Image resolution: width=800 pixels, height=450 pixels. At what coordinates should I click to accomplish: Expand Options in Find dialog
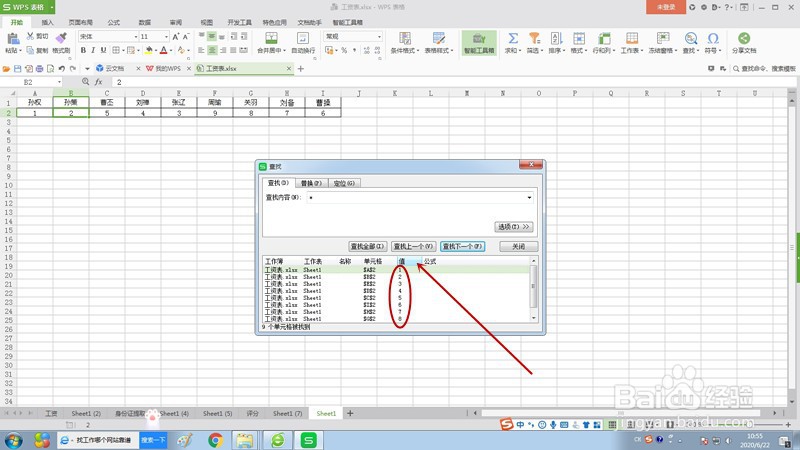(x=514, y=227)
